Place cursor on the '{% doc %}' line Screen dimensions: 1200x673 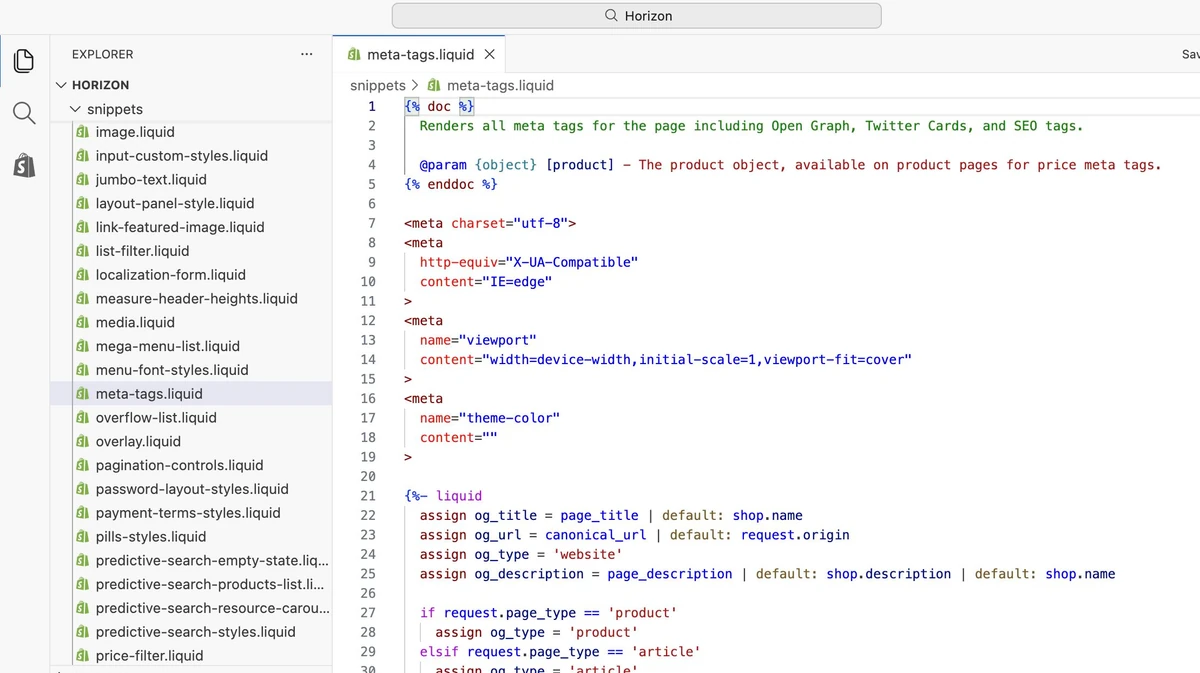440,106
